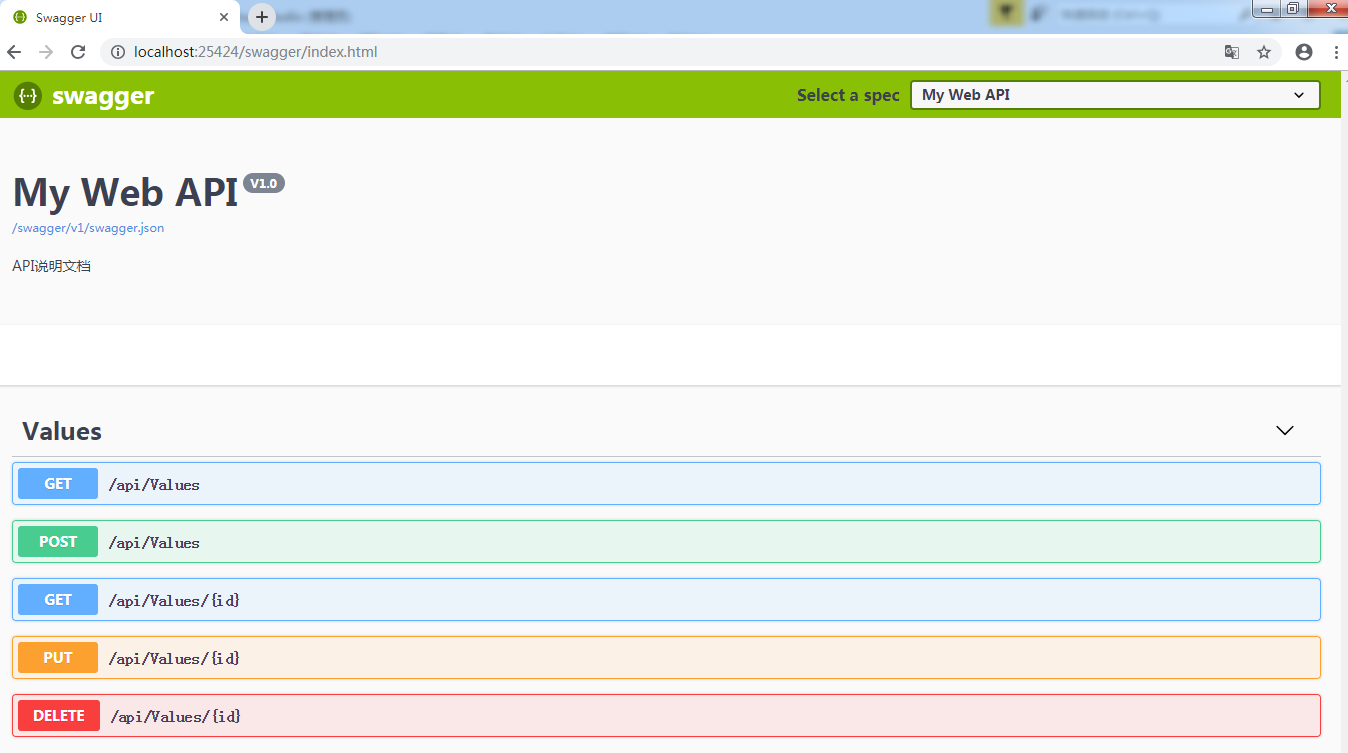
Task: Open the Chrome three-dot menu
Action: [1336, 52]
